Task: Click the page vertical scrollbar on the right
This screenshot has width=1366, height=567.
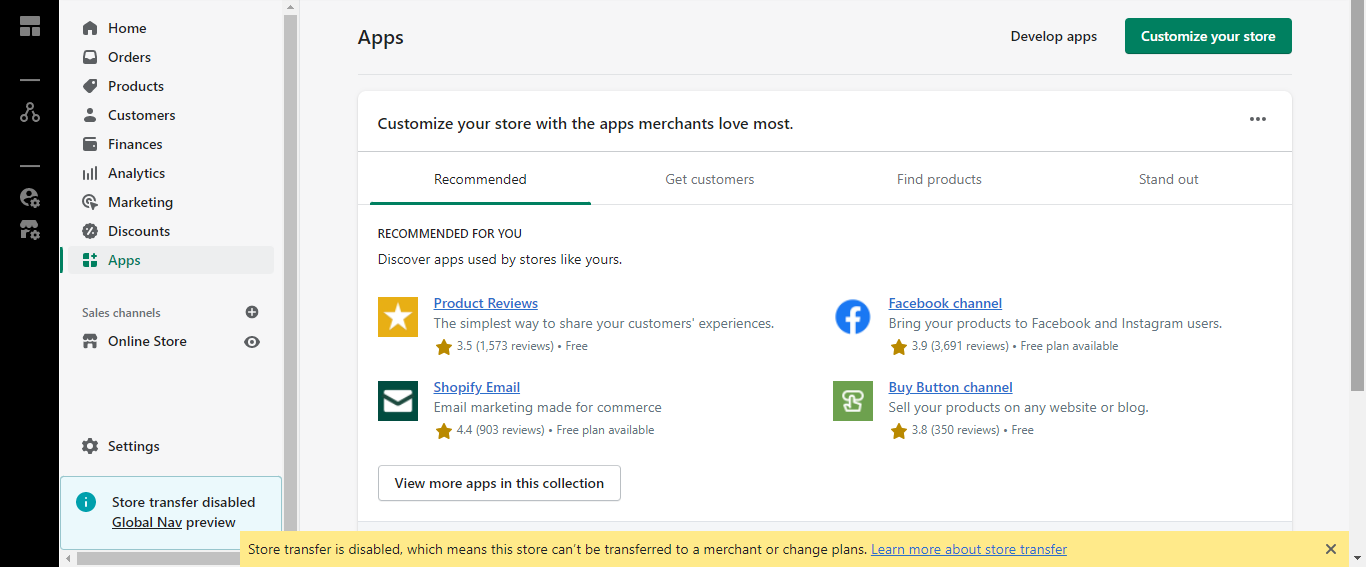Action: 1358,195
